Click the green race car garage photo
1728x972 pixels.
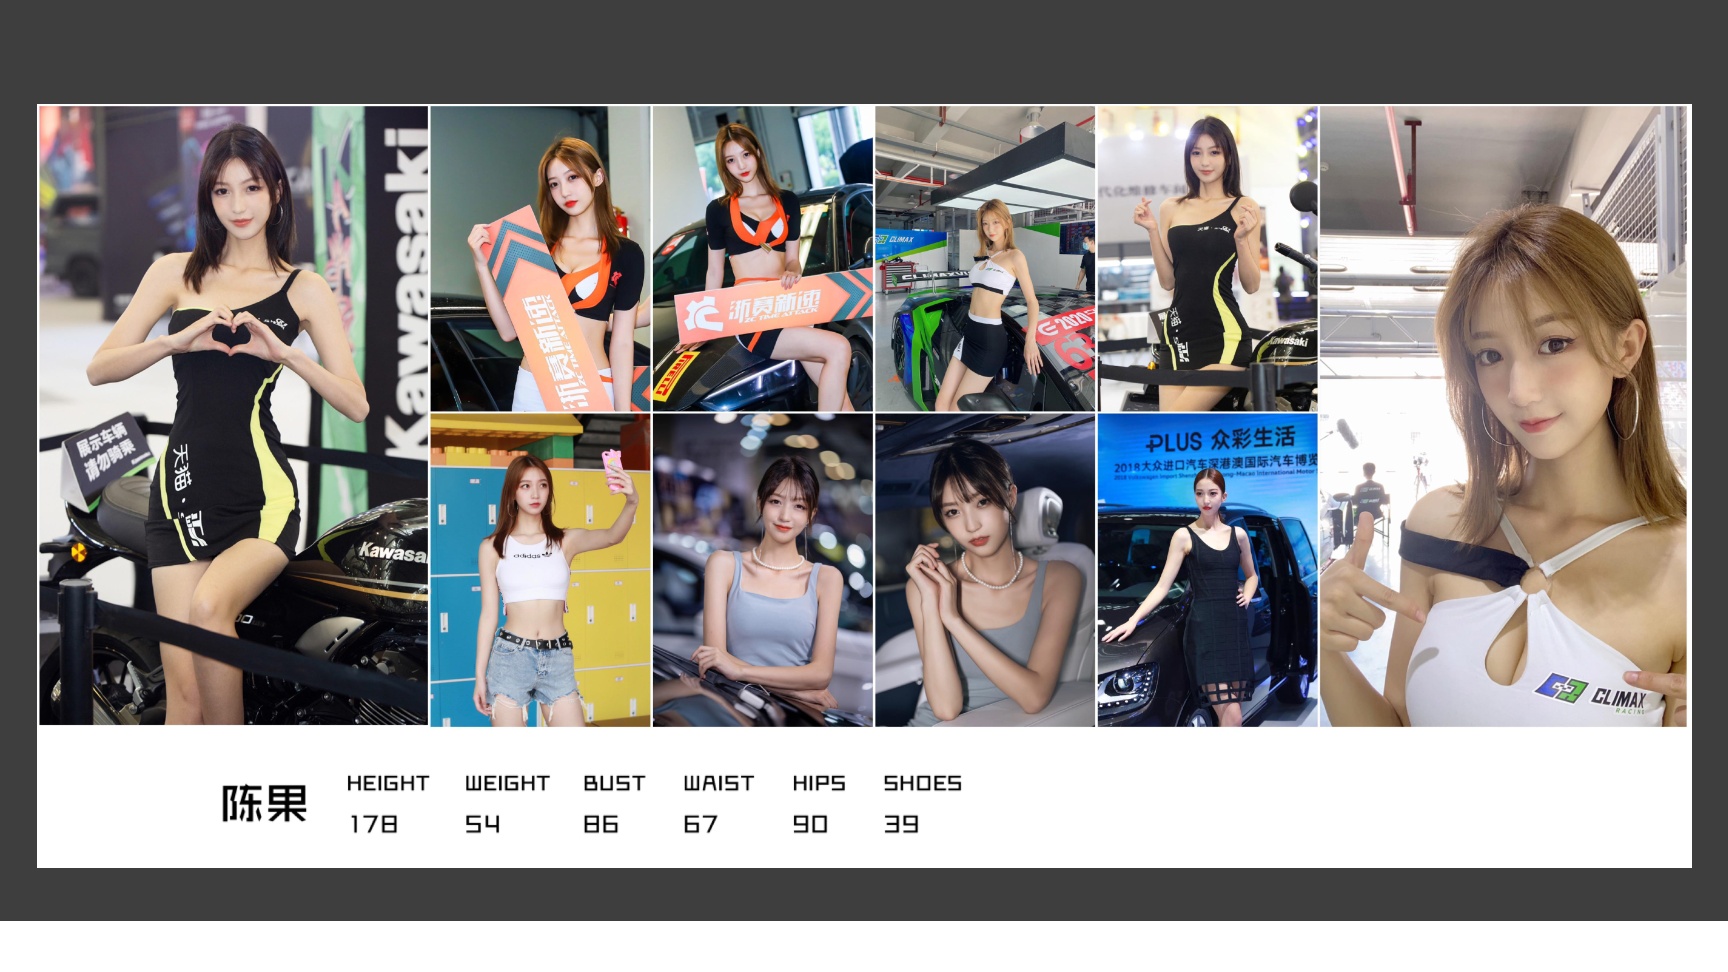click(x=985, y=259)
